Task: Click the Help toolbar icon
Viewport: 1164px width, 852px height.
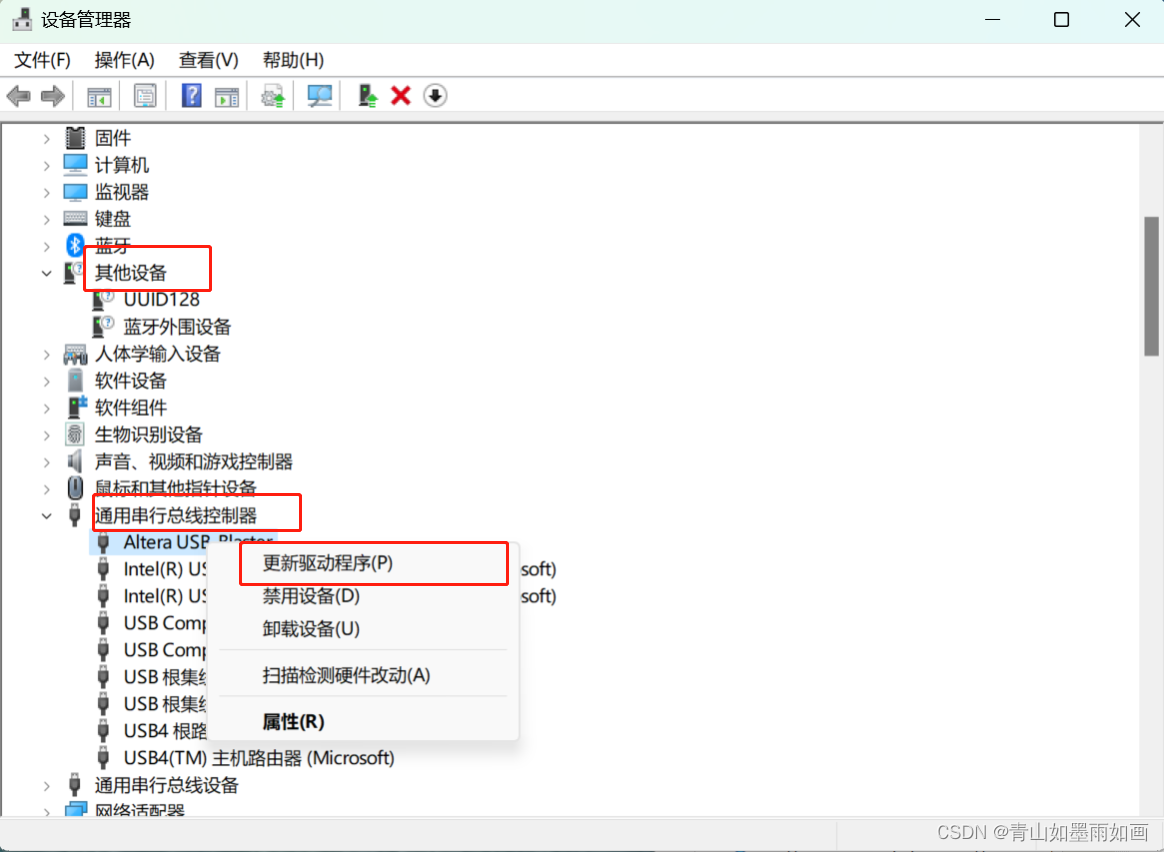Action: tap(190, 95)
